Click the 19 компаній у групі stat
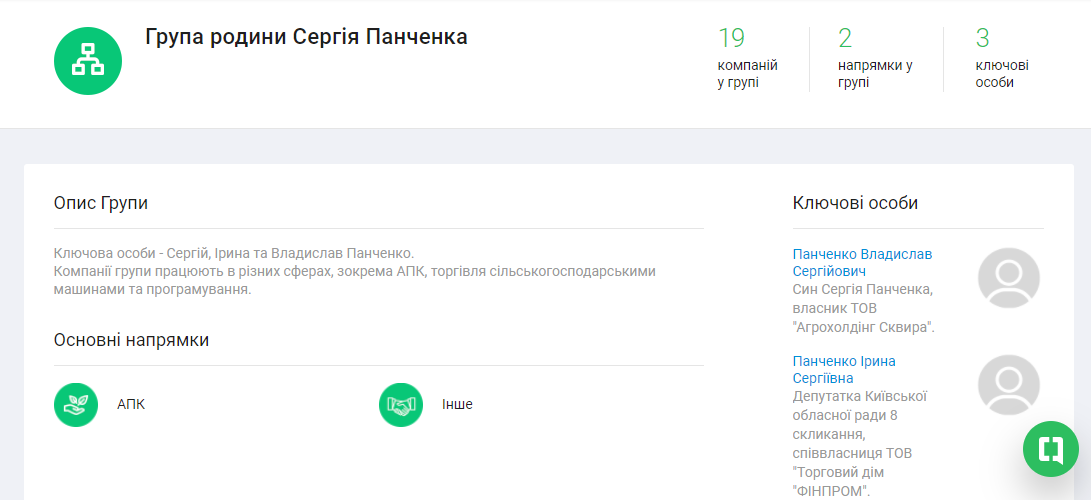This screenshot has width=1091, height=500. click(x=746, y=59)
